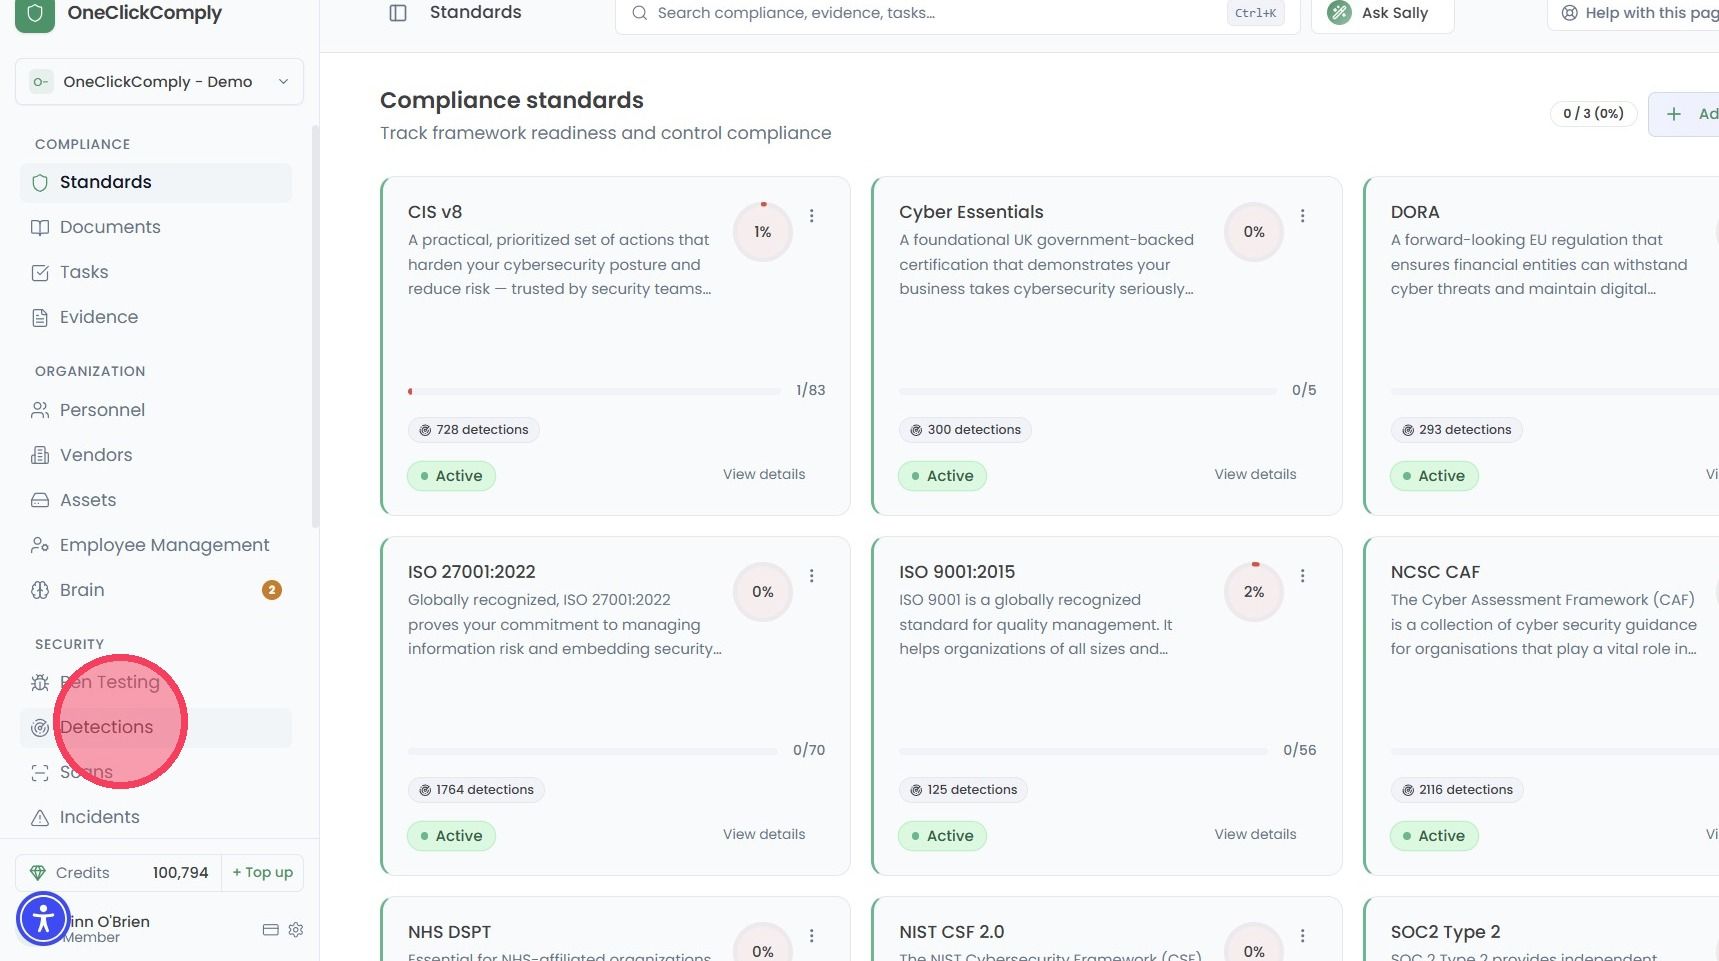
Task: Open NIST CSF 2.0 card options menu
Action: (x=1303, y=935)
